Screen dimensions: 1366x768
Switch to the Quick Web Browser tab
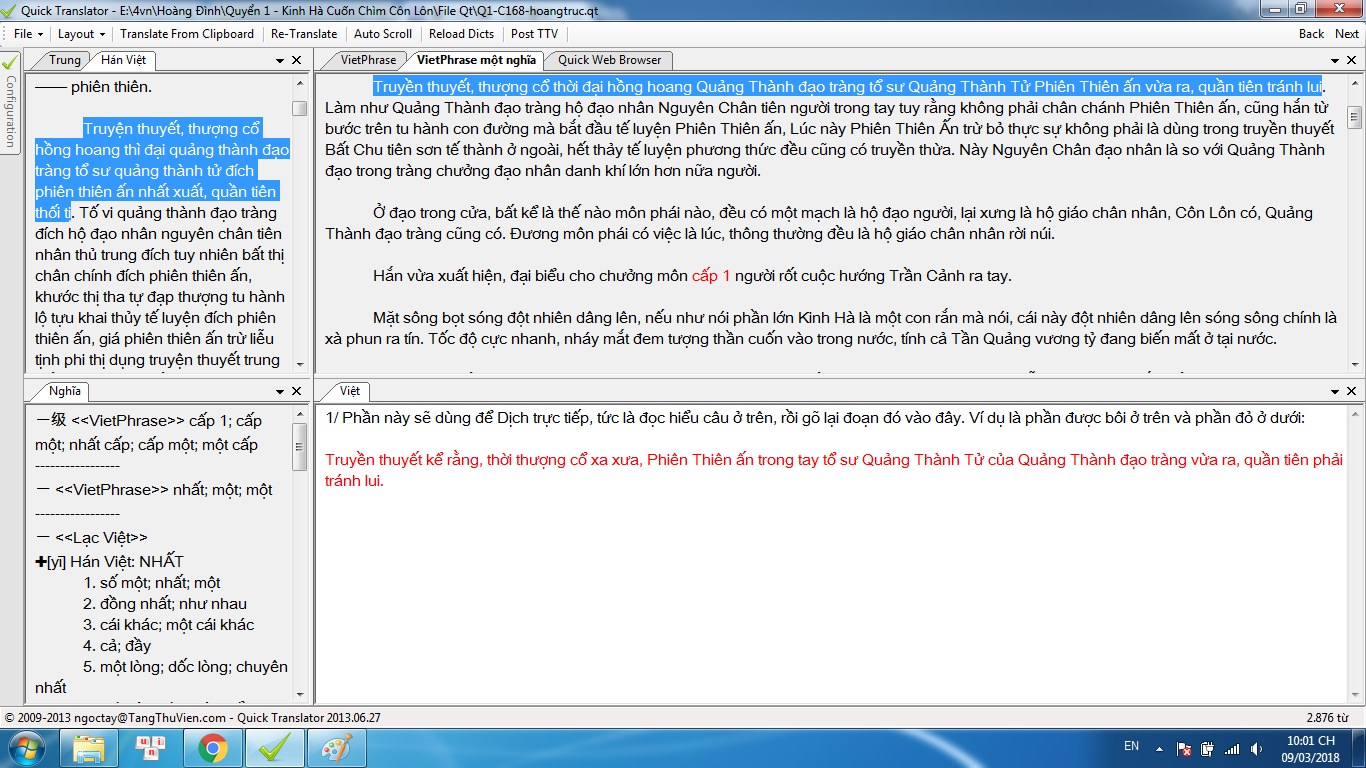coord(609,60)
